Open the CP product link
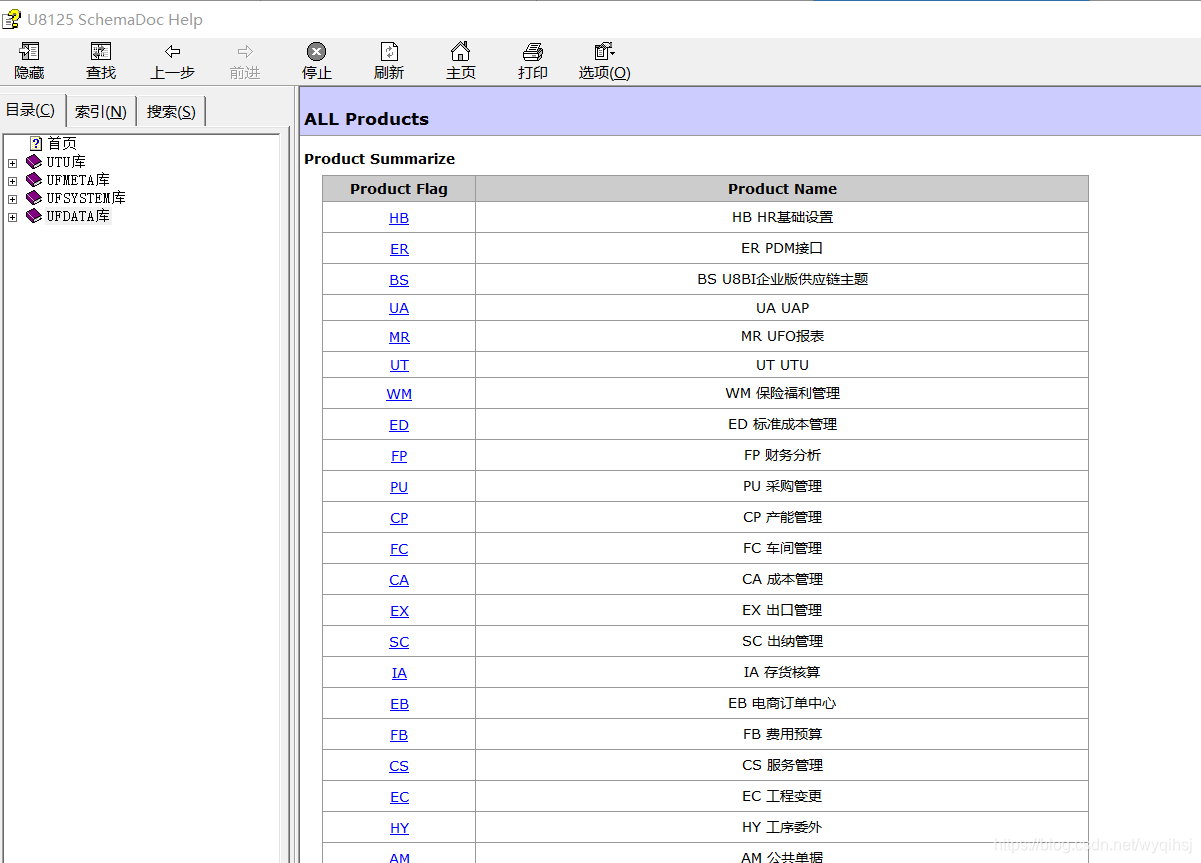 pyautogui.click(x=399, y=518)
